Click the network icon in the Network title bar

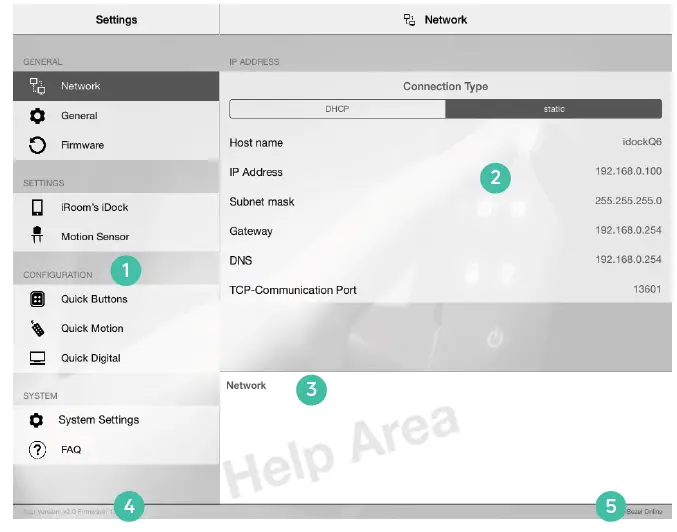pos(409,20)
